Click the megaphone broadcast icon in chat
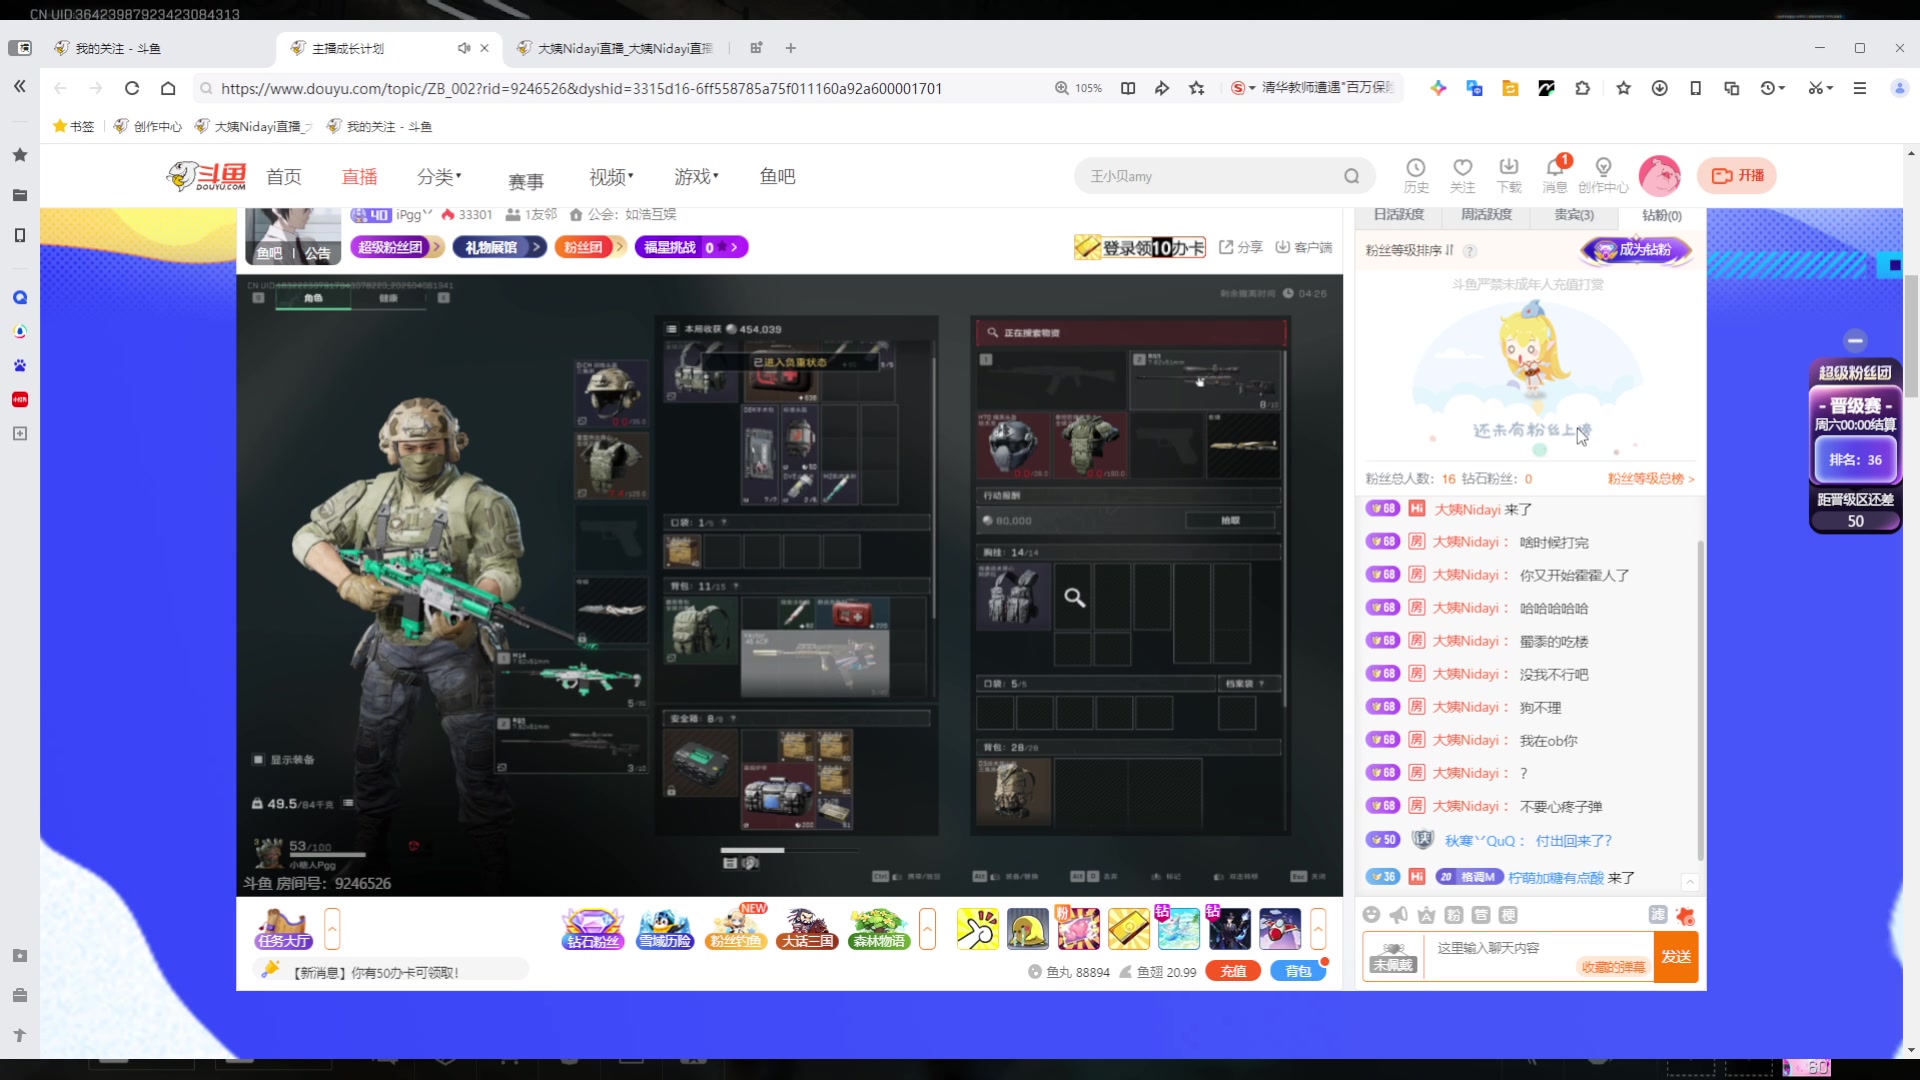The height and width of the screenshot is (1080, 1920). tap(1398, 915)
